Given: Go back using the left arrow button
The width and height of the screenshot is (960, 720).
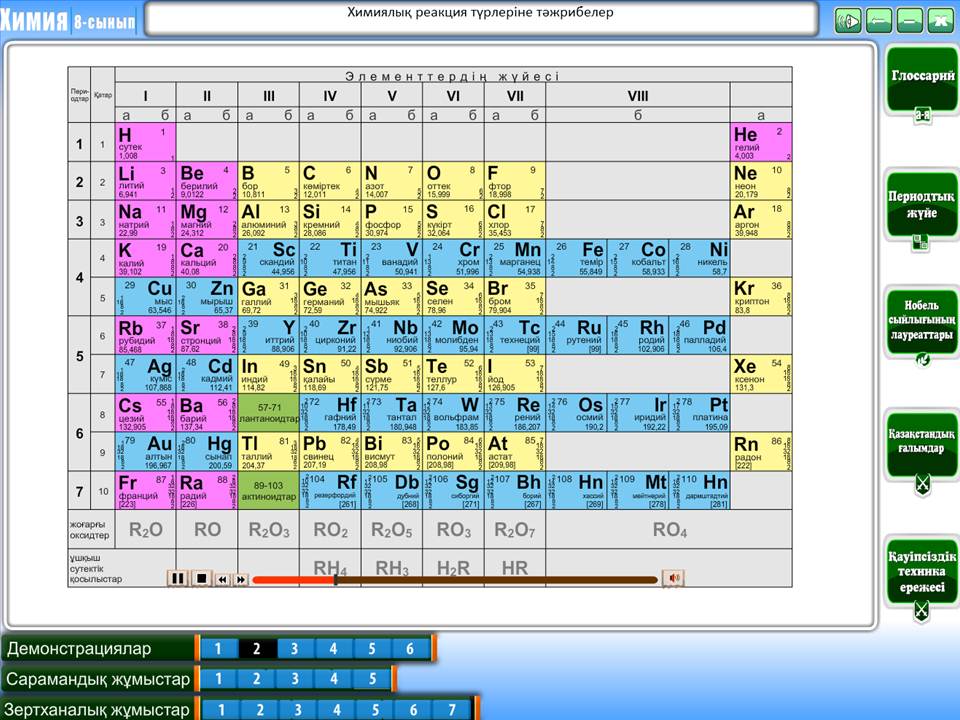Looking at the screenshot, I should pyautogui.click(x=879, y=21).
